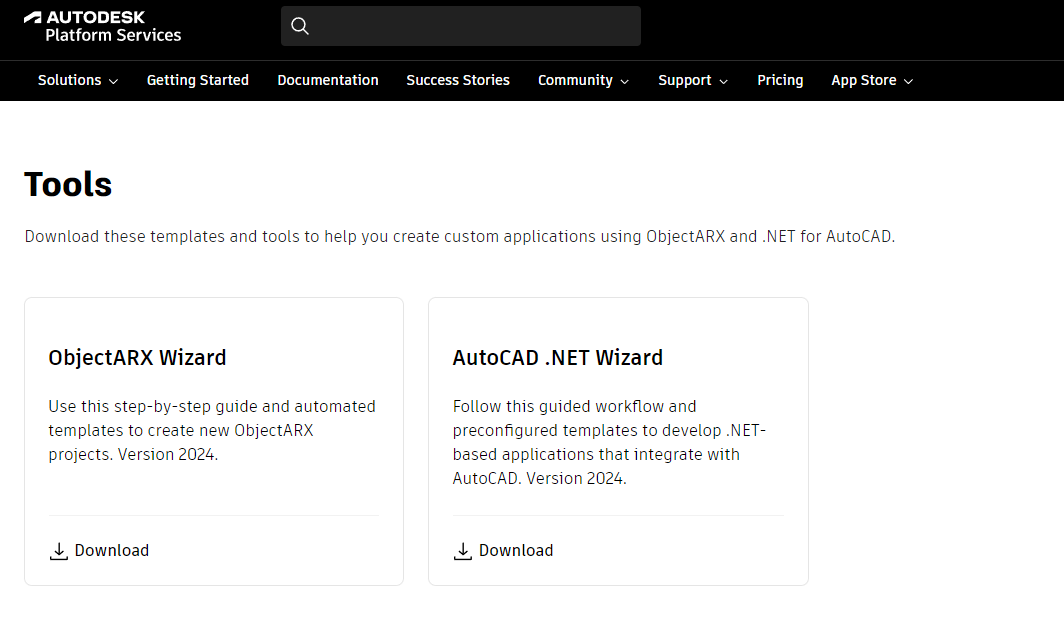1064x643 pixels.
Task: Click the search magnifier icon
Action: (x=301, y=26)
